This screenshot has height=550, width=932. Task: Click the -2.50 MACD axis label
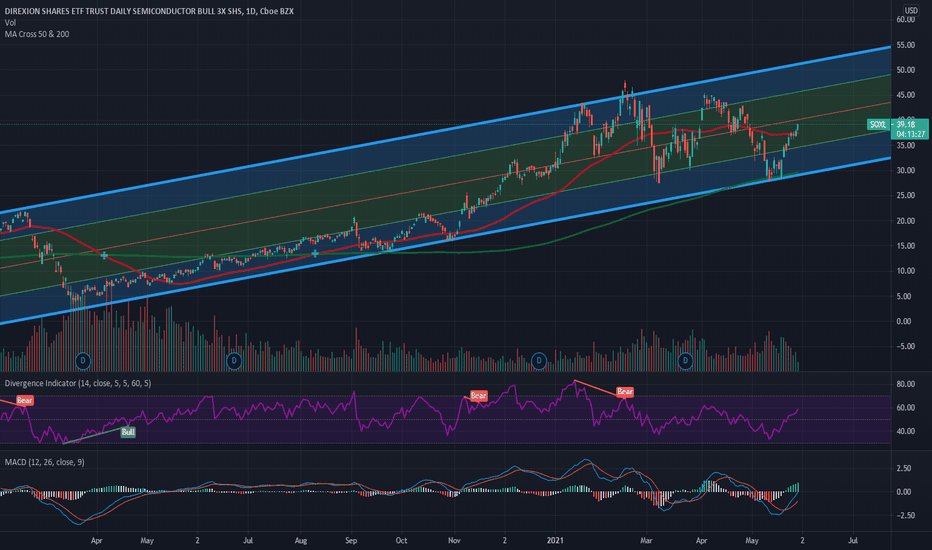click(x=905, y=516)
